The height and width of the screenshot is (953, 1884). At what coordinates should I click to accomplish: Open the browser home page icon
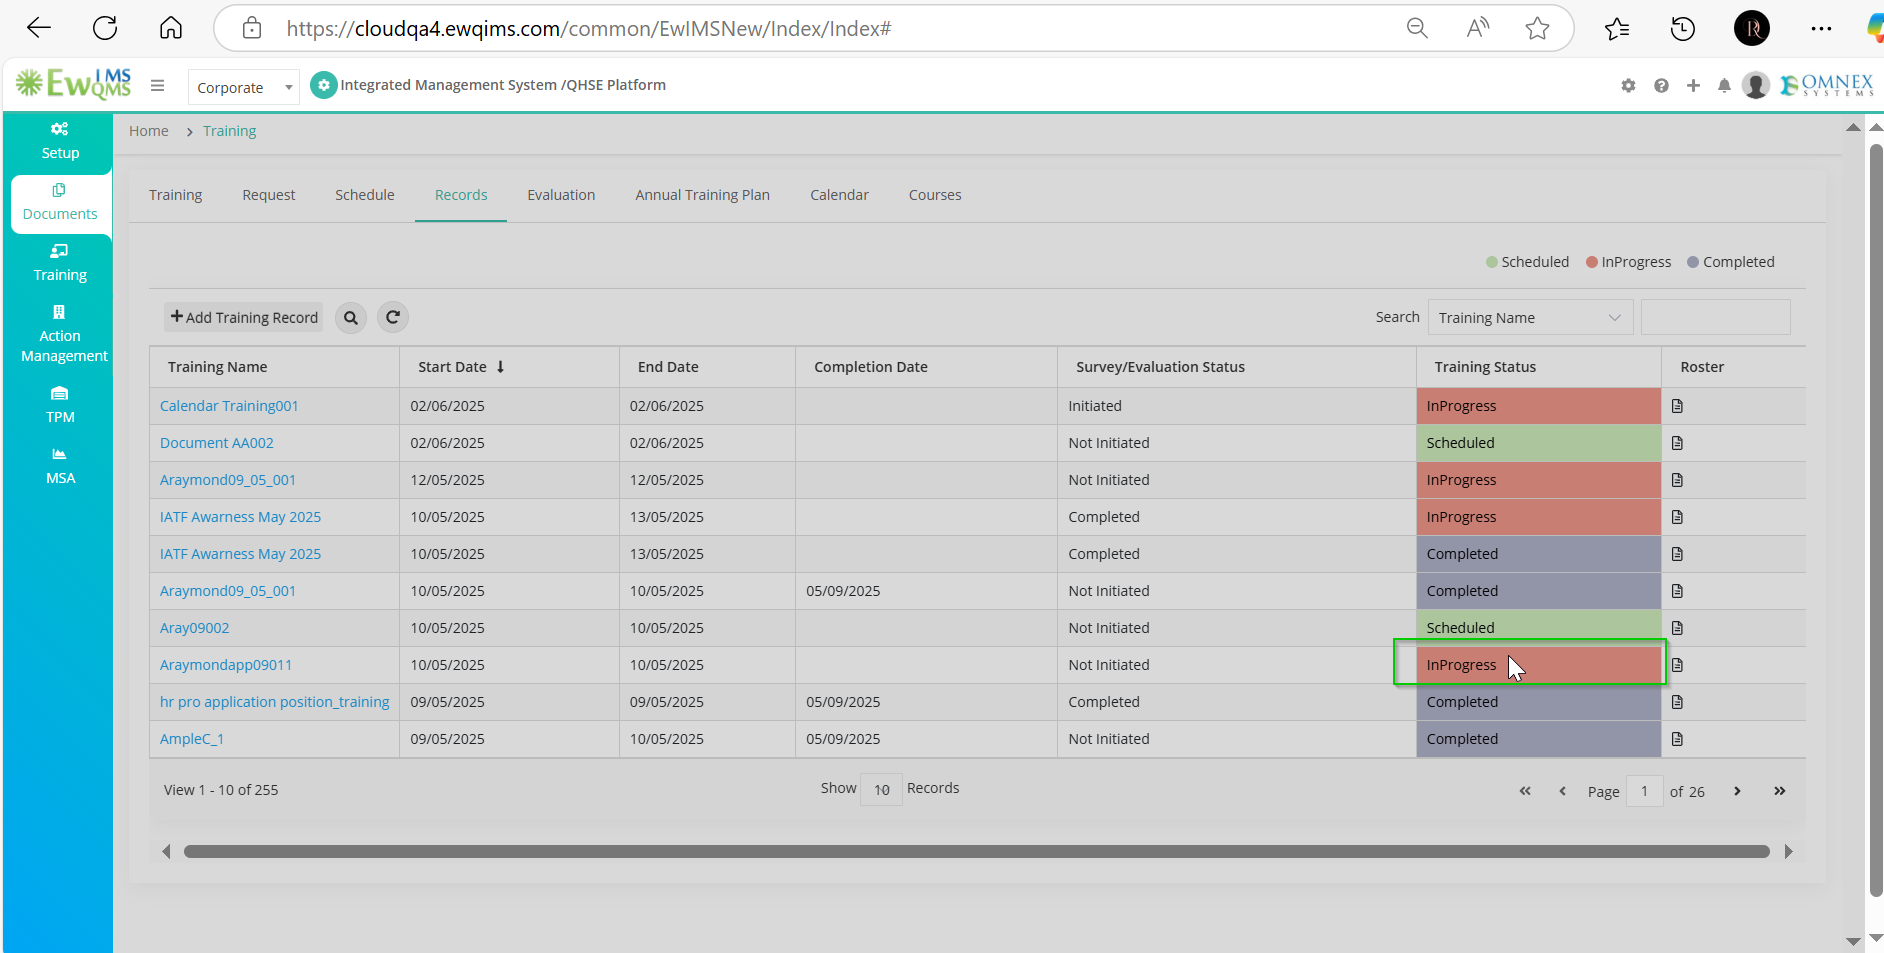coord(171,28)
